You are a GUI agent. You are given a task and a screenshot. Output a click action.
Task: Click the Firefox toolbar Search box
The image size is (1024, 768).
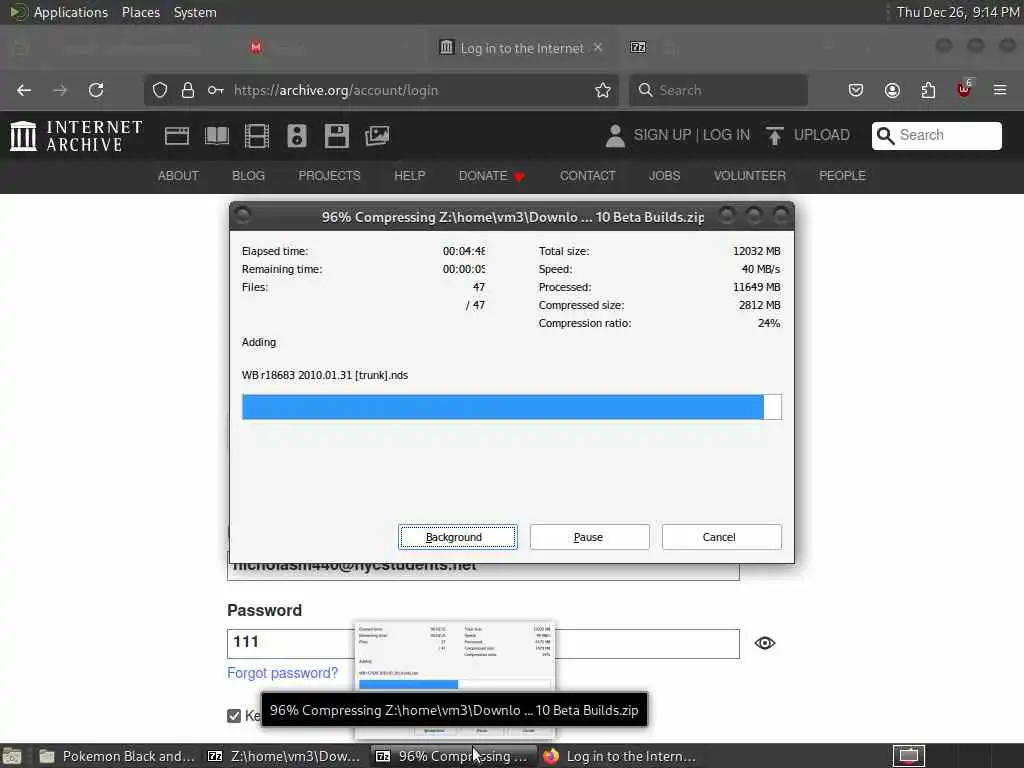[x=718, y=90]
